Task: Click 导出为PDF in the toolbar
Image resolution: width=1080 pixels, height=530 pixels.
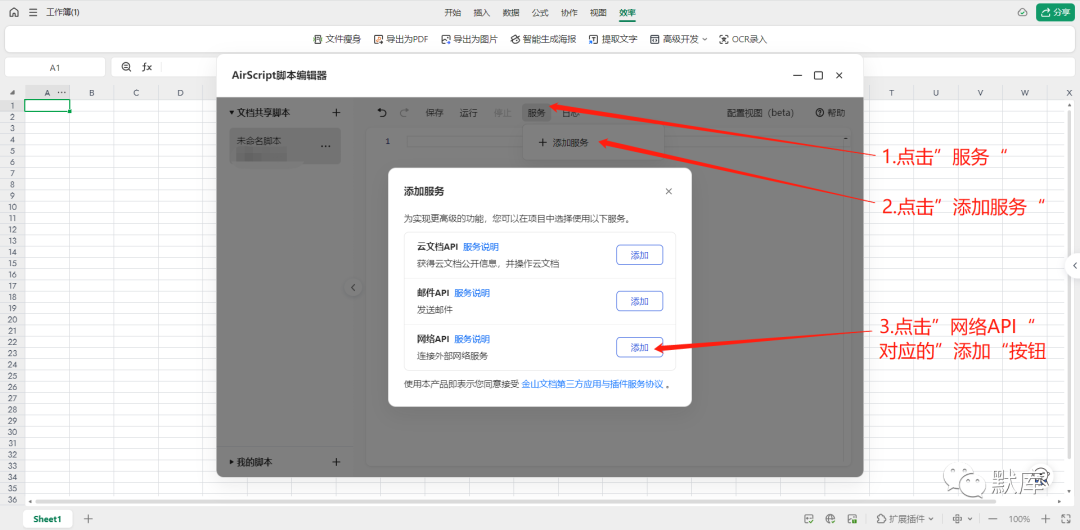Action: point(401,39)
